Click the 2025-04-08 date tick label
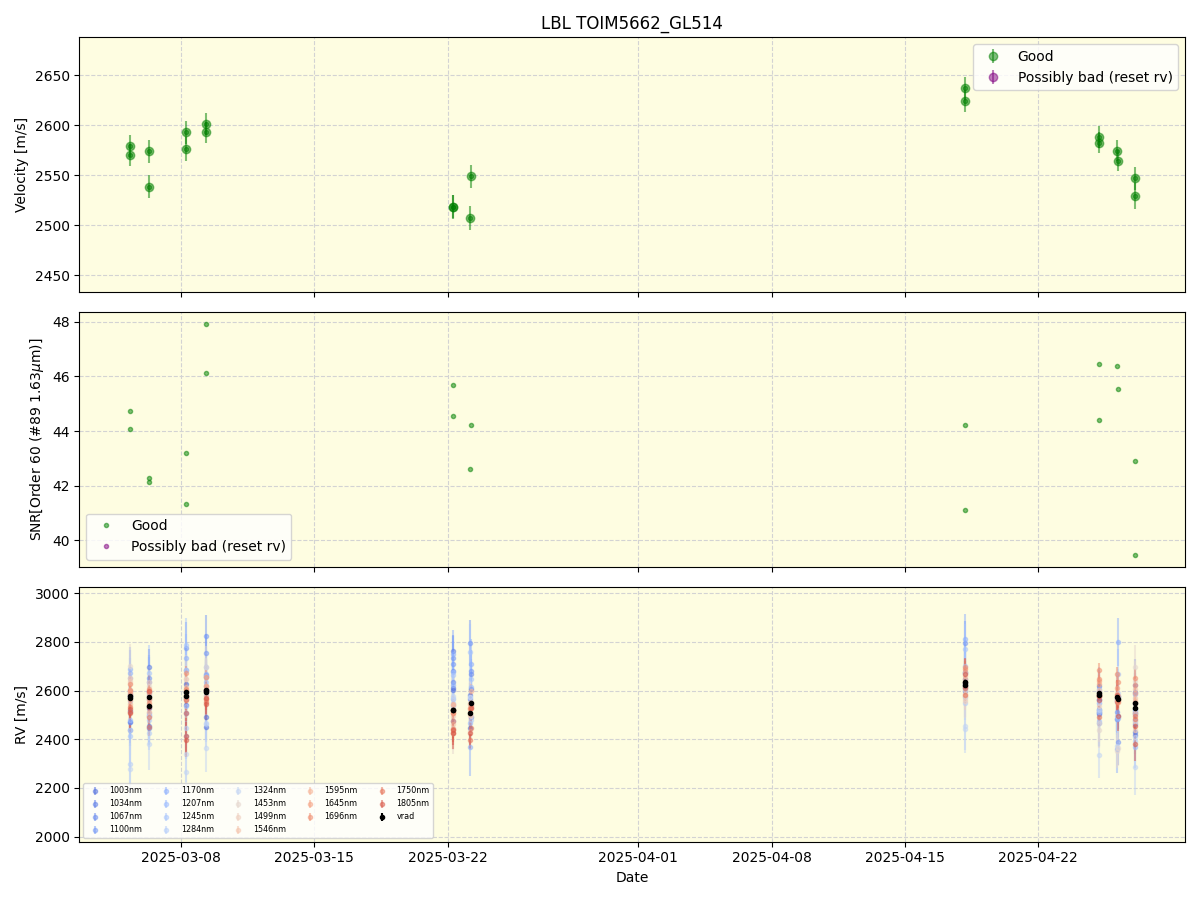 coord(772,857)
